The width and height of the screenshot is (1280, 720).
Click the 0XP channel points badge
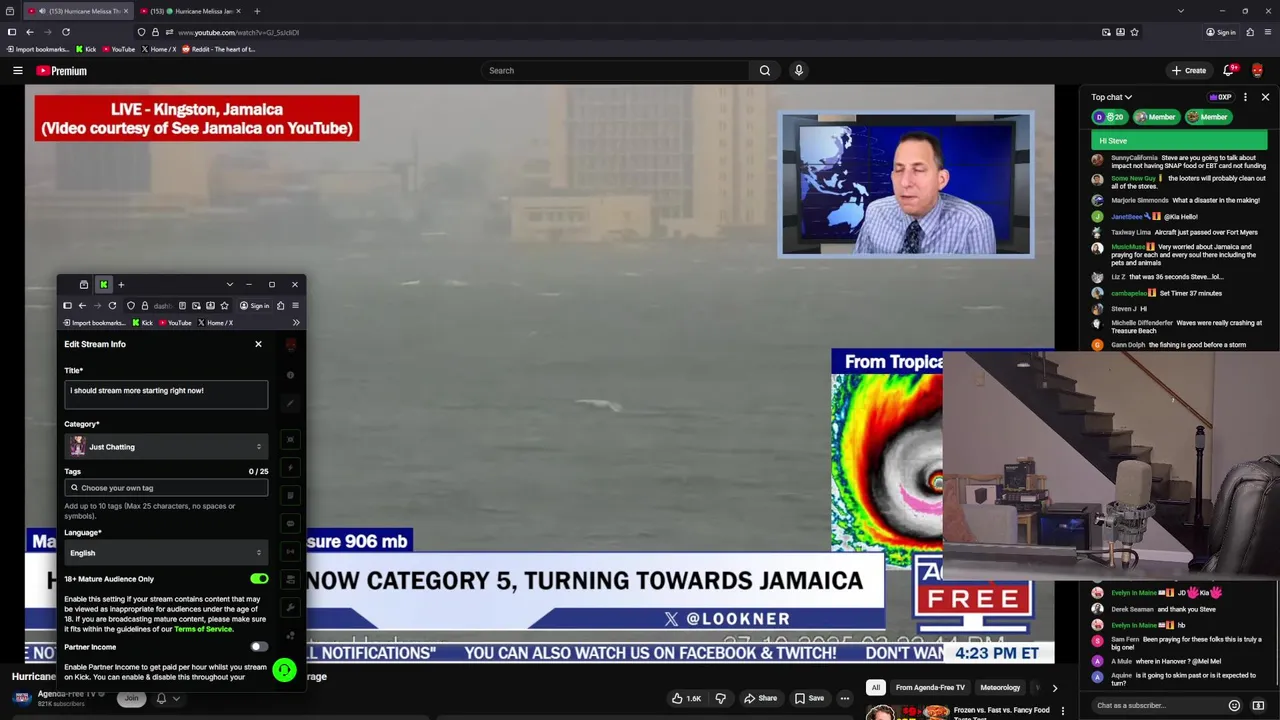pyautogui.click(x=1220, y=97)
